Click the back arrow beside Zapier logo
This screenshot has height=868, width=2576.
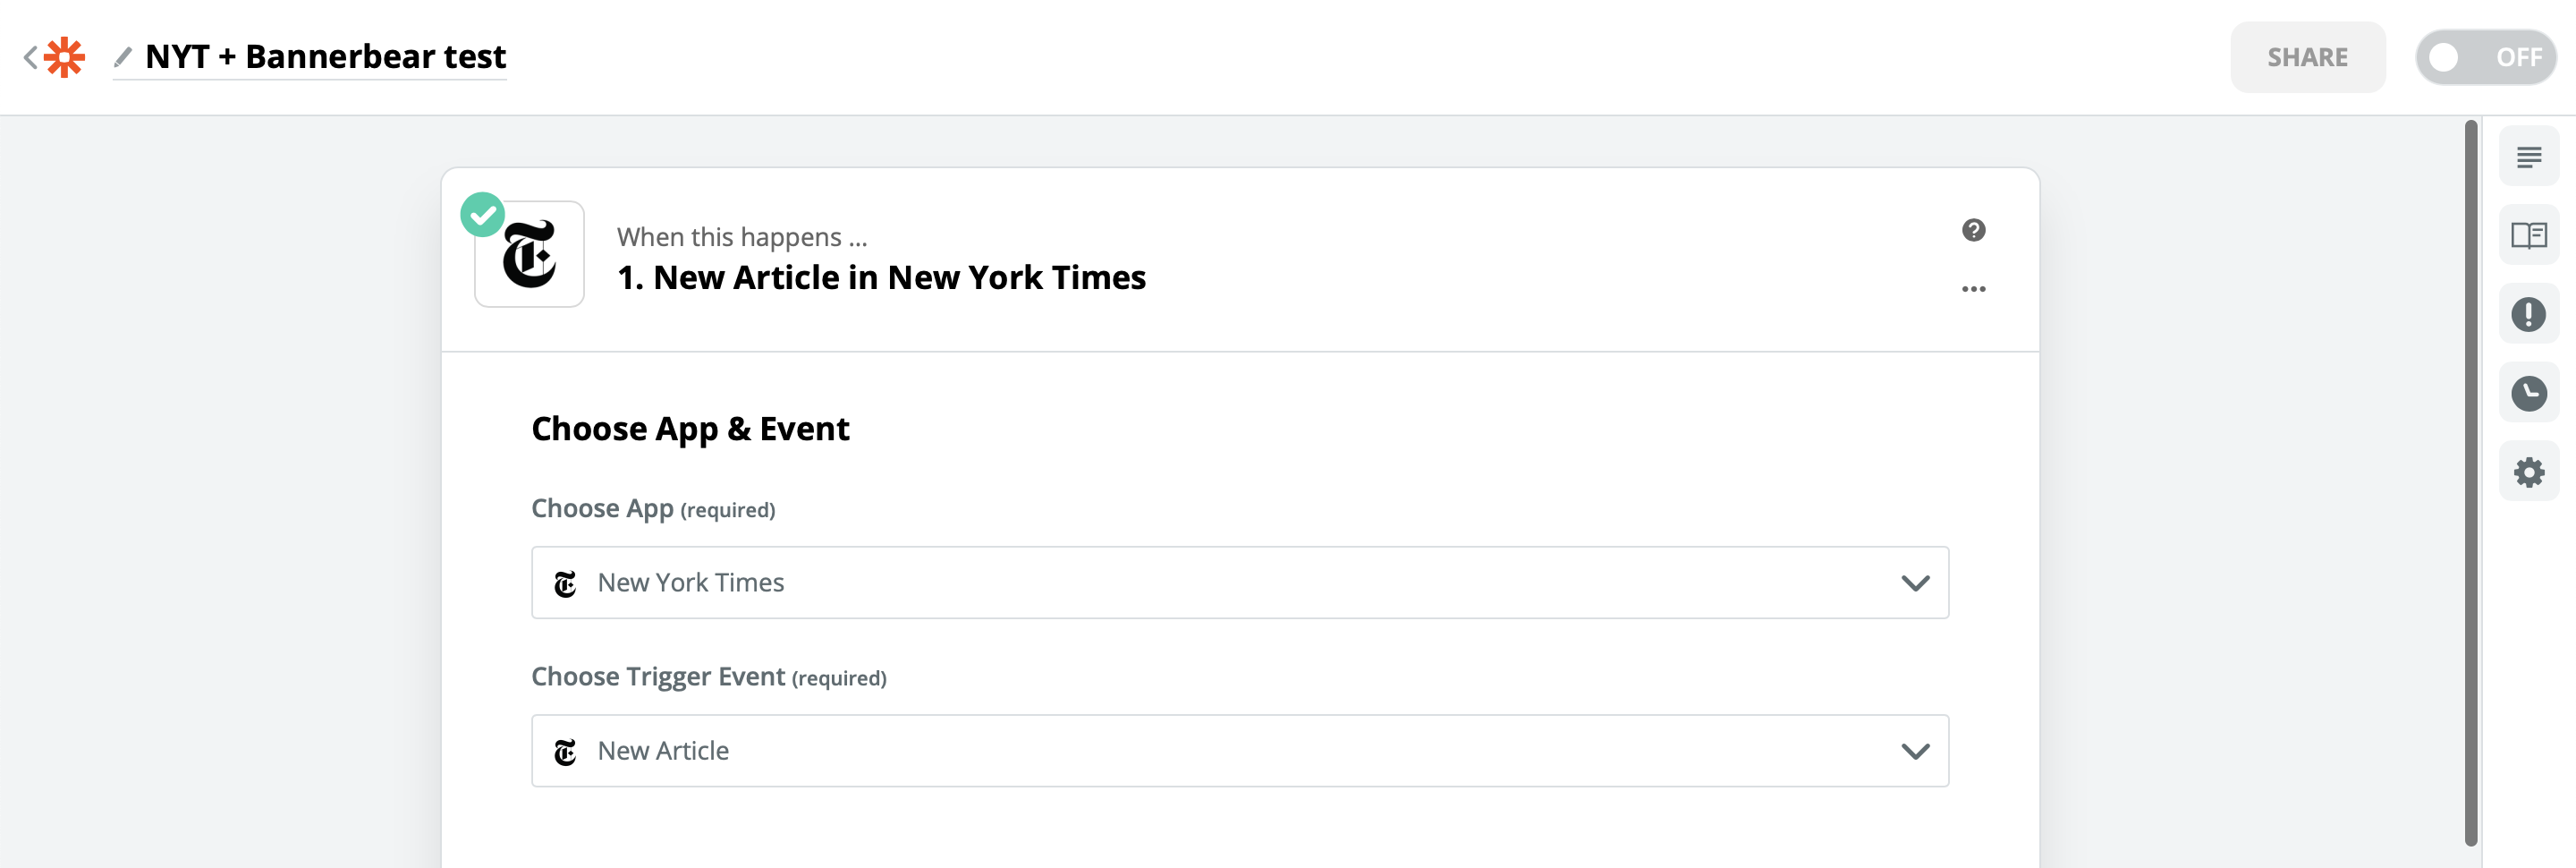[30, 57]
